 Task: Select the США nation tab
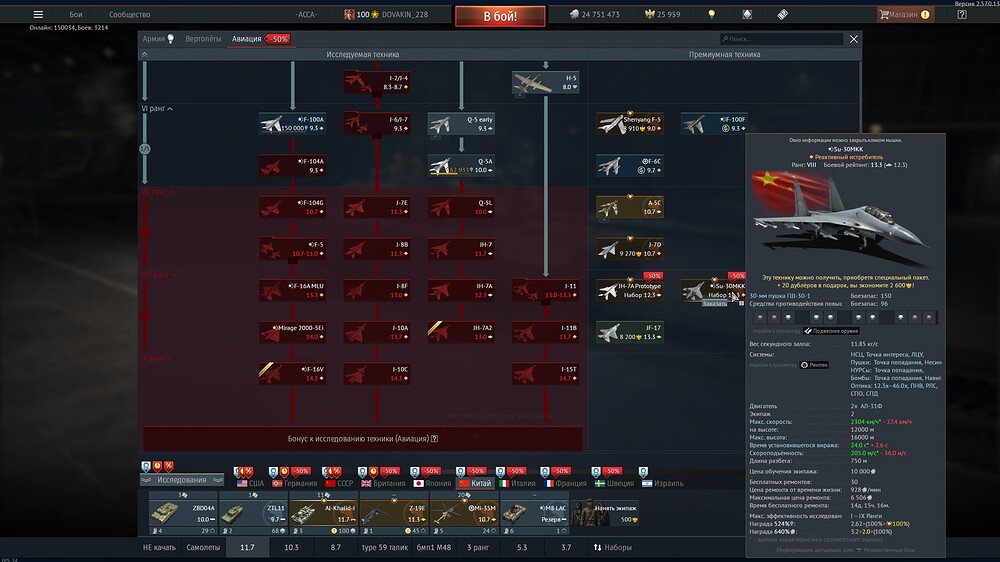point(250,484)
